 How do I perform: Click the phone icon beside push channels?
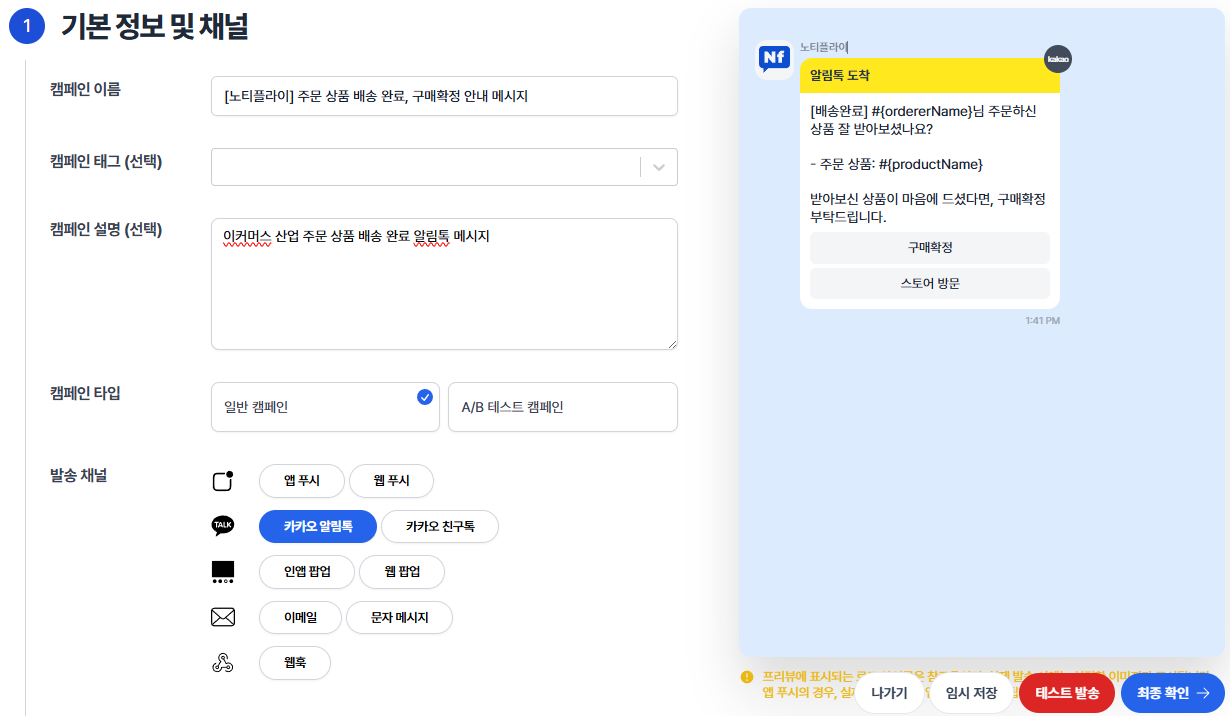[x=223, y=480]
